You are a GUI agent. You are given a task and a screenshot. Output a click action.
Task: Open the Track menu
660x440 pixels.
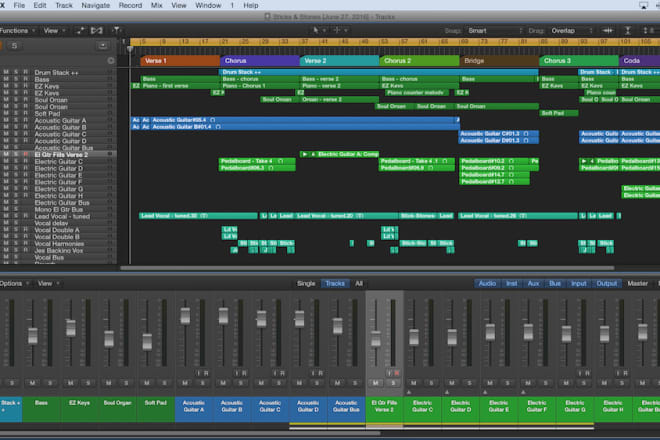click(64, 5)
